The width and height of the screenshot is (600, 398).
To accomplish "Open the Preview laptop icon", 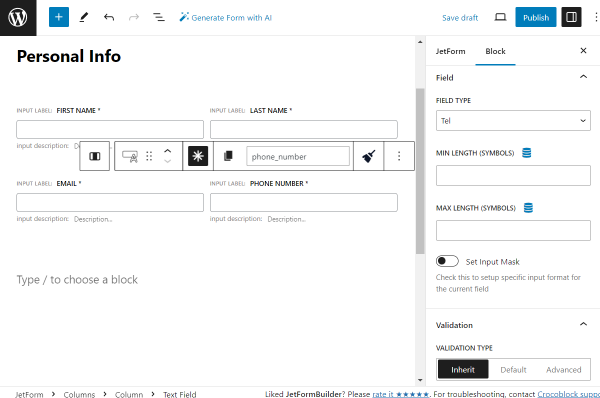I will [500, 17].
